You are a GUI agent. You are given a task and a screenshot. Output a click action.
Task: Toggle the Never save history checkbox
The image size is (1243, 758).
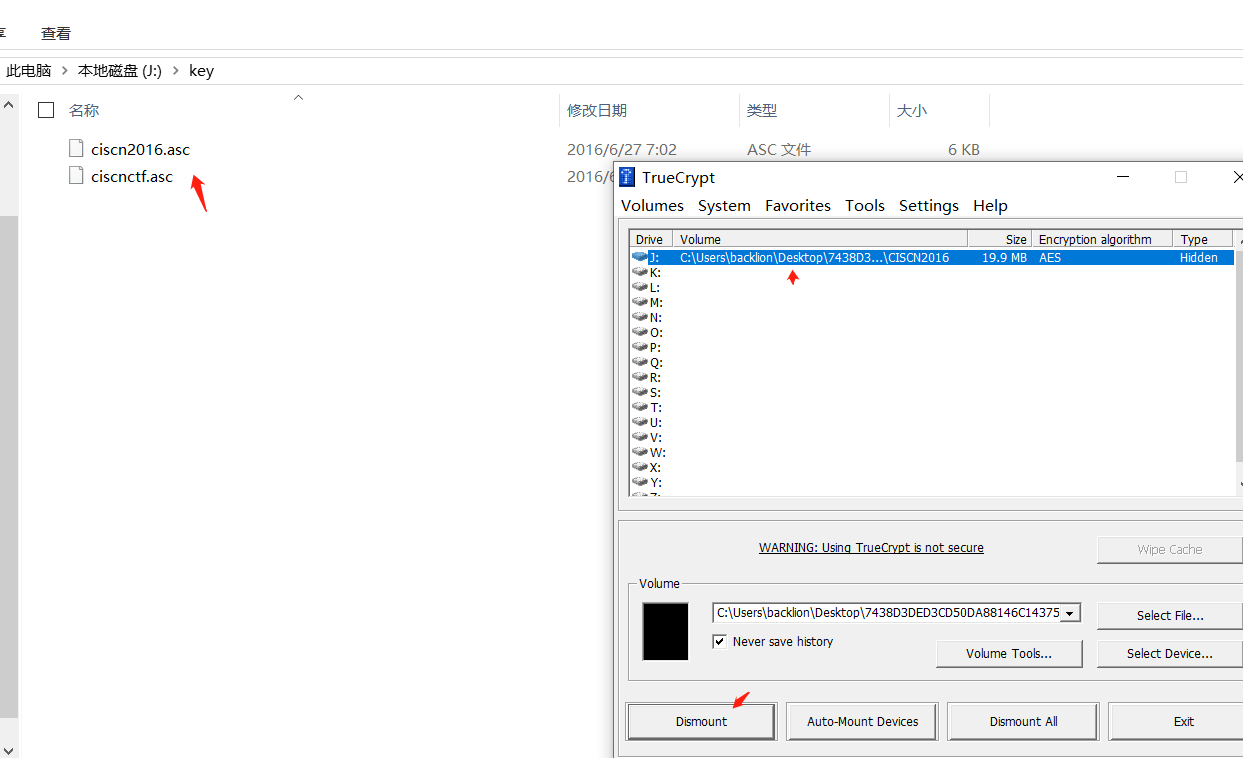[x=719, y=641]
